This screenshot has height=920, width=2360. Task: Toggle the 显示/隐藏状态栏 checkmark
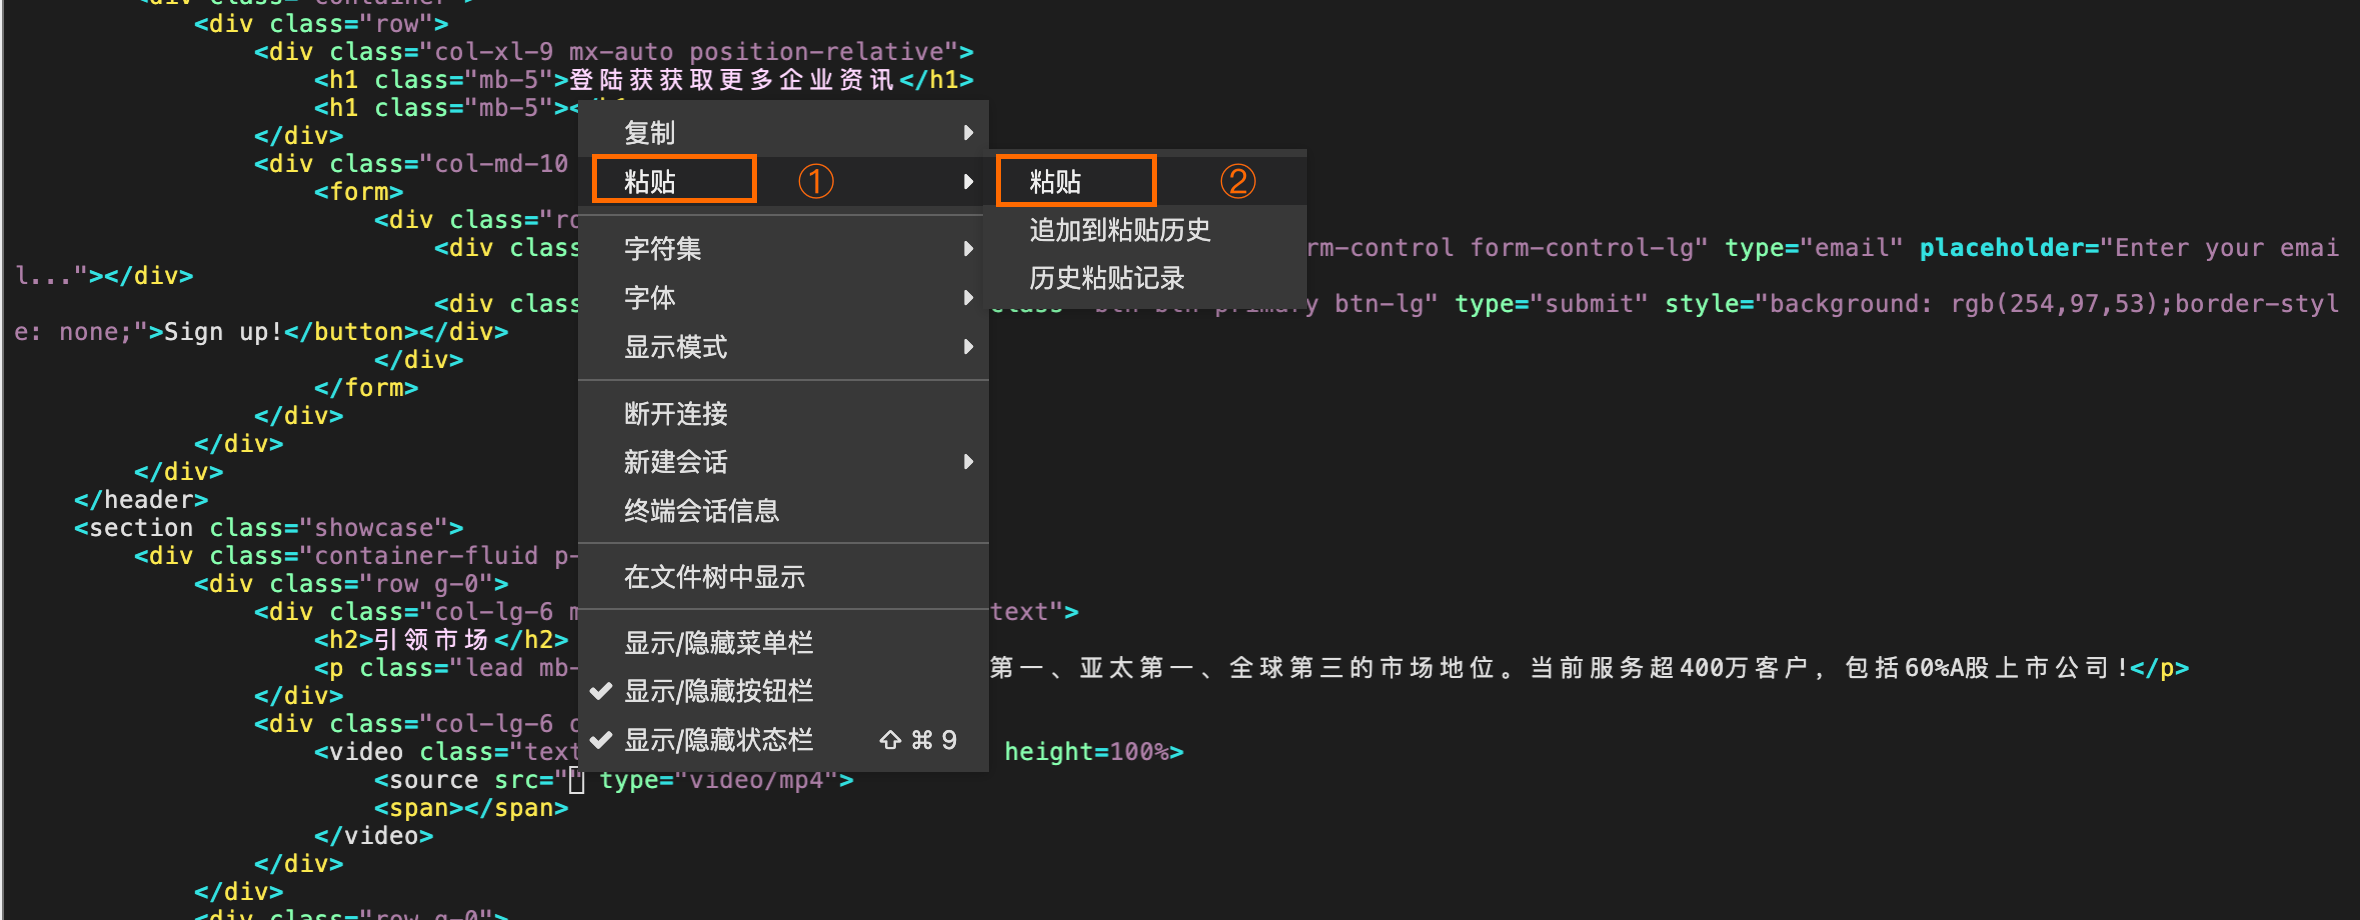(601, 740)
